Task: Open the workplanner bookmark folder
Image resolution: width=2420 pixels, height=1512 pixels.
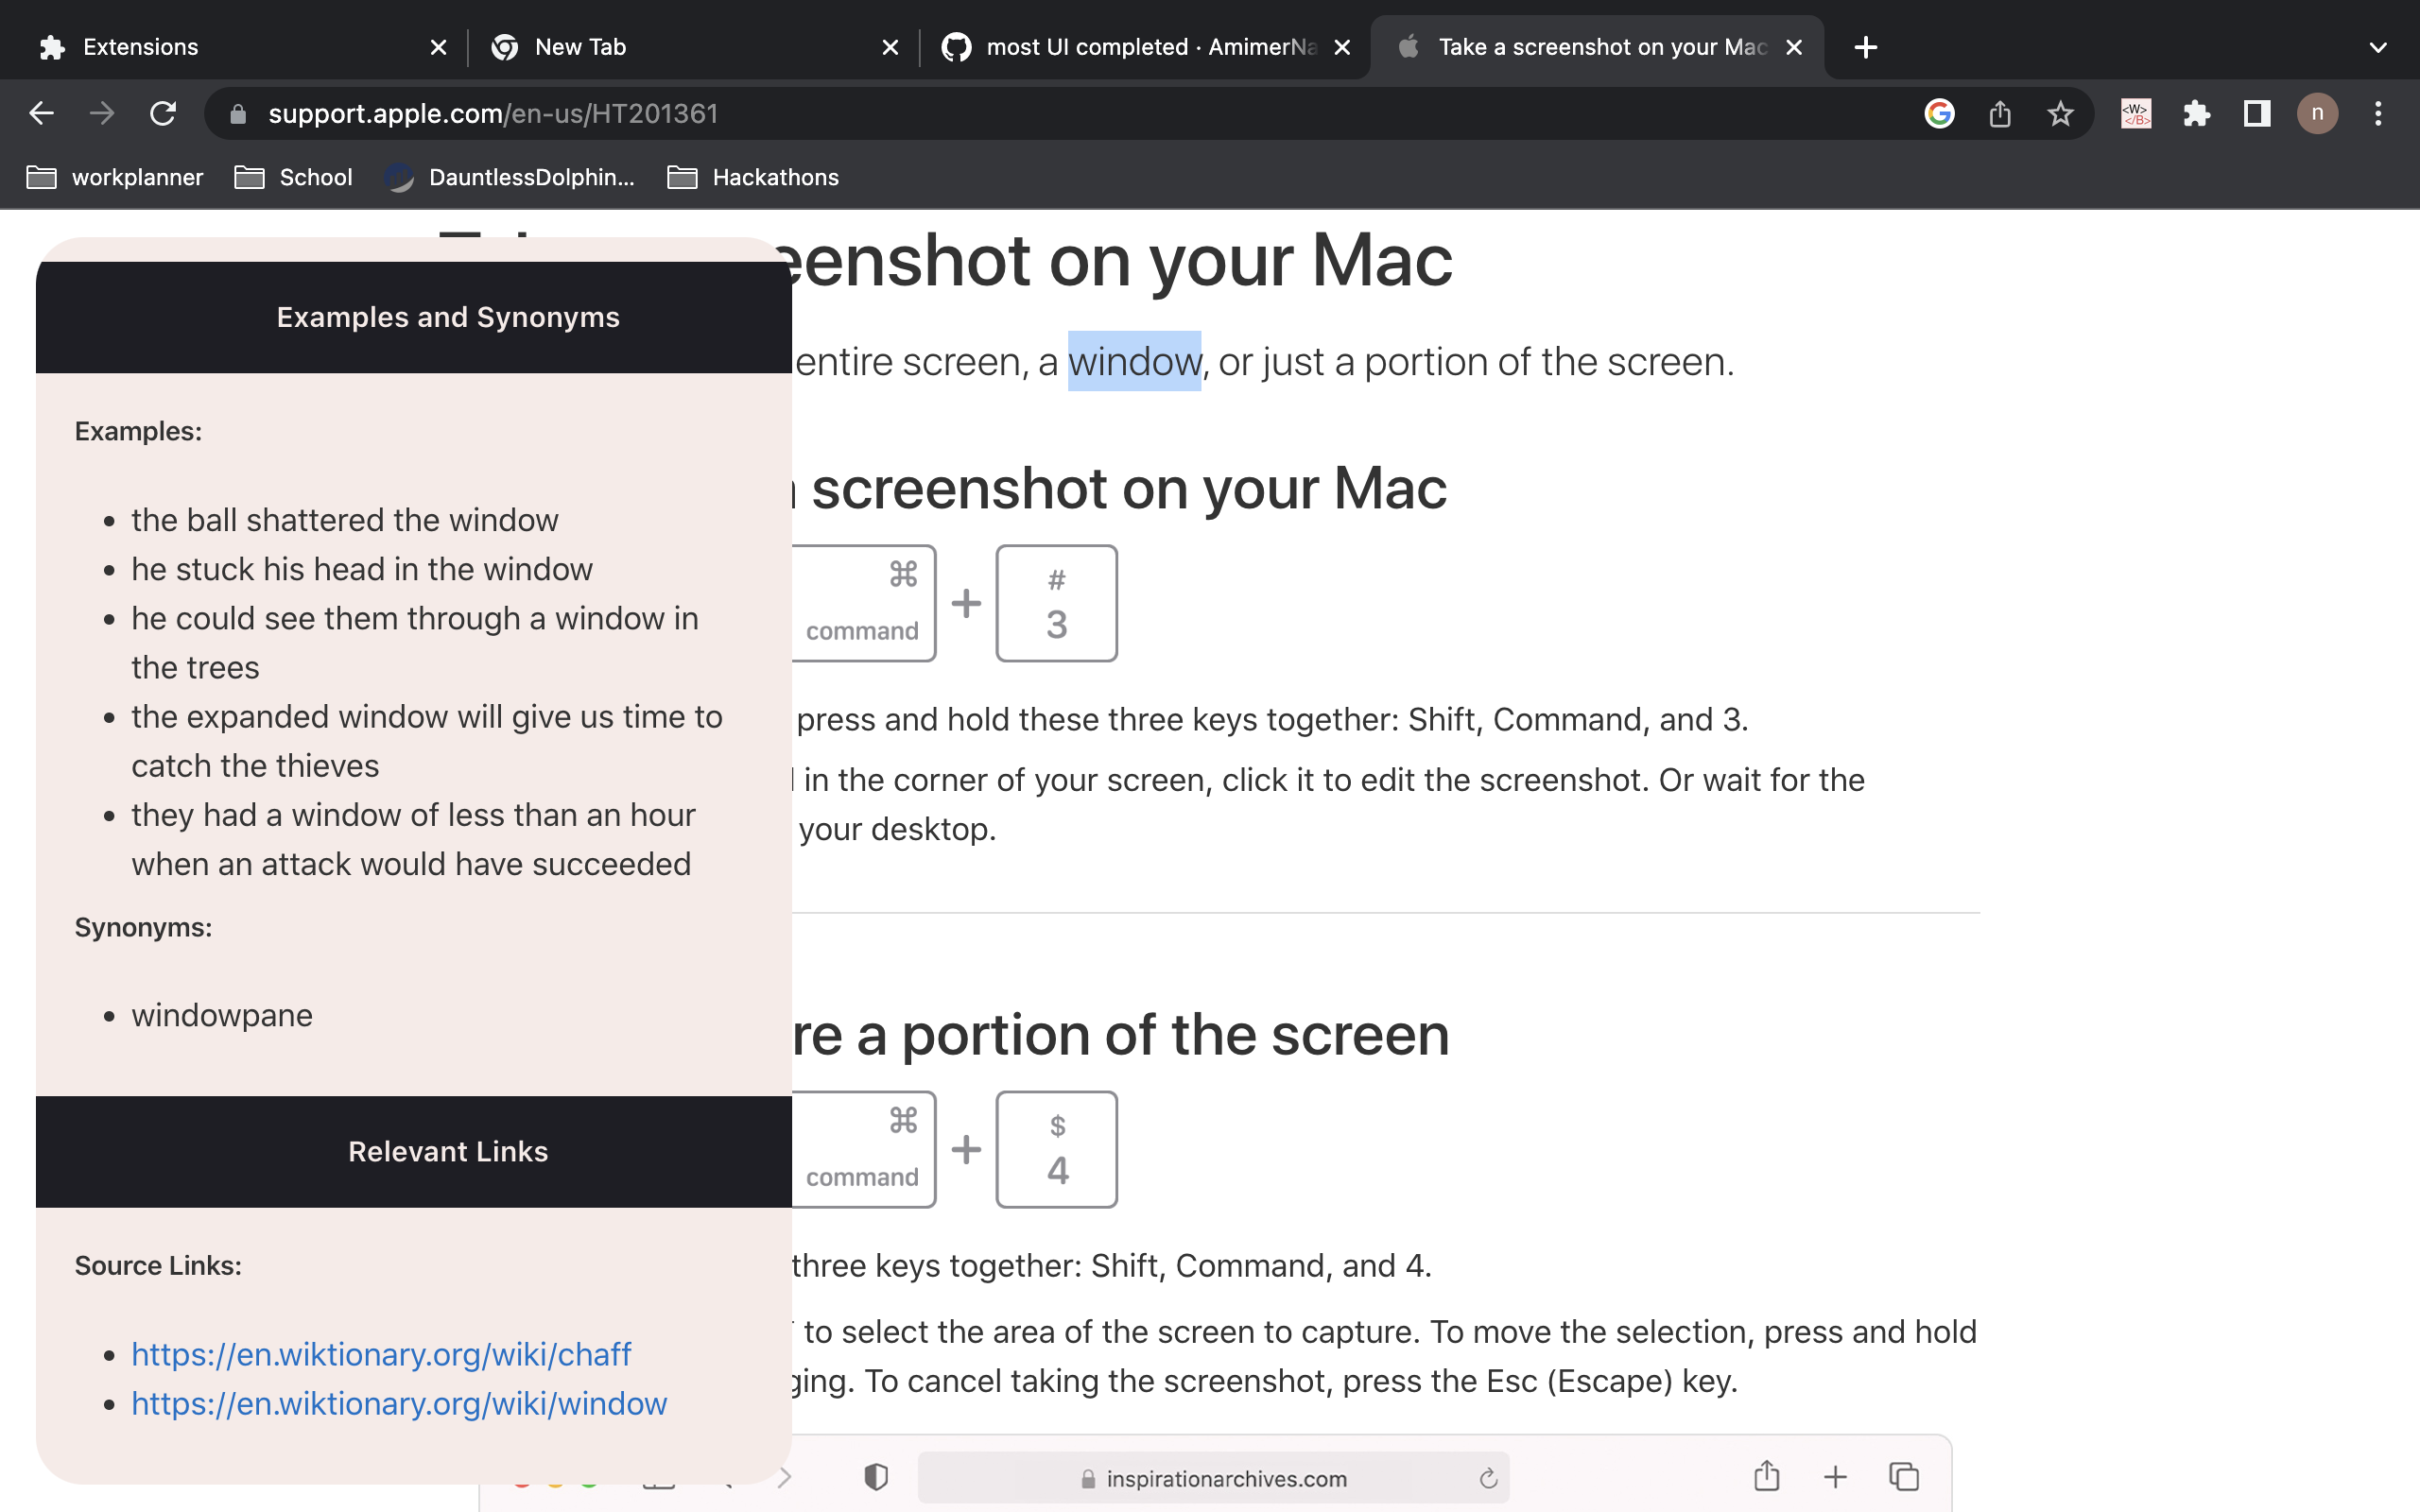Action: tap(115, 177)
